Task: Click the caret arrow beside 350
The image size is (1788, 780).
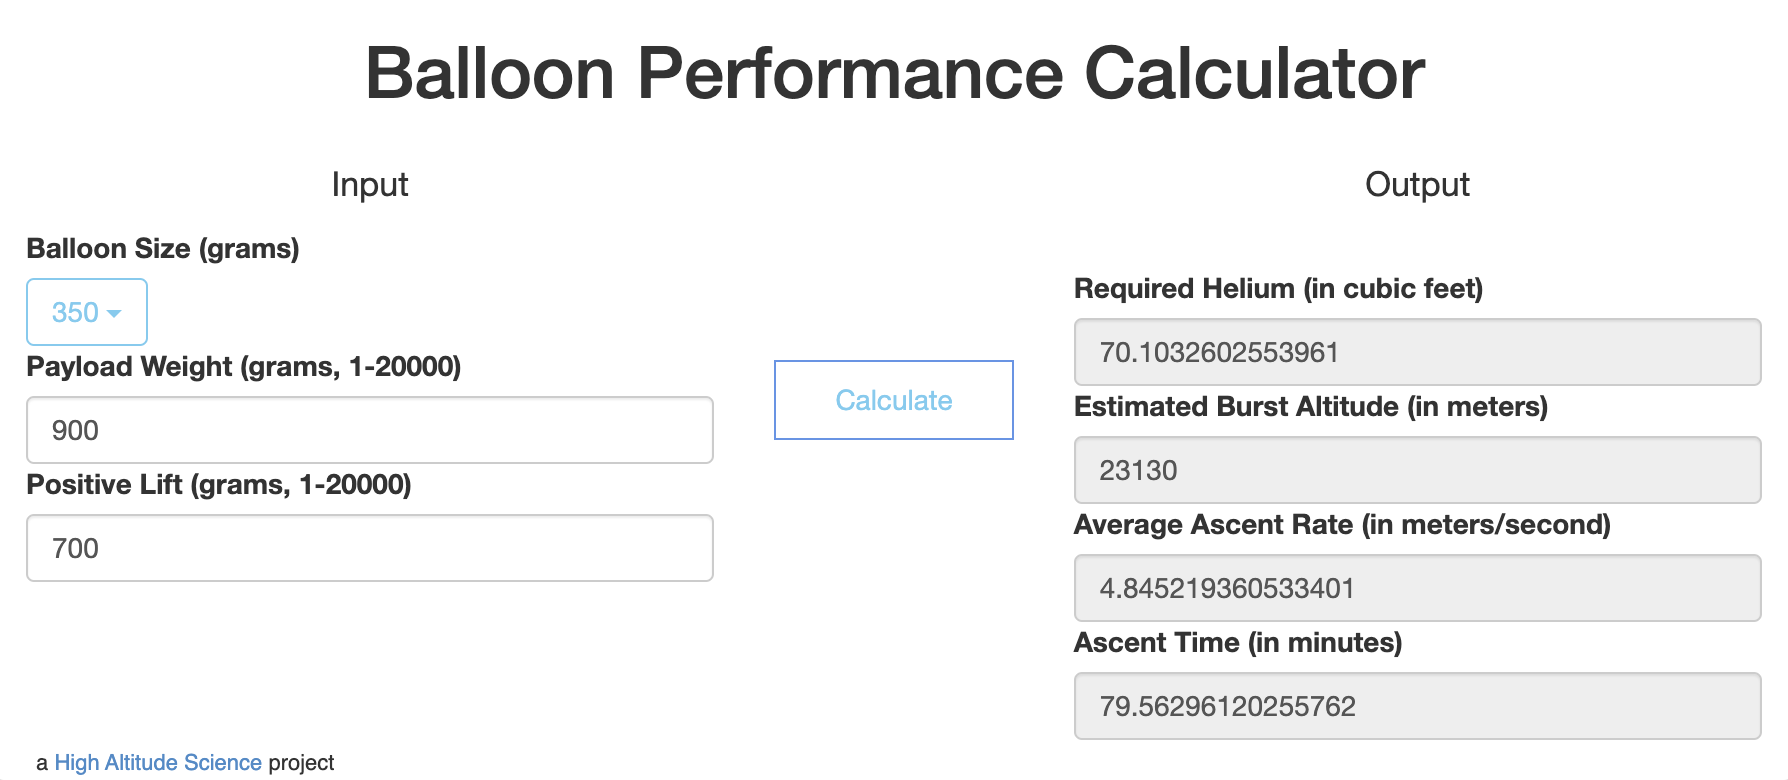Action: click(x=114, y=314)
